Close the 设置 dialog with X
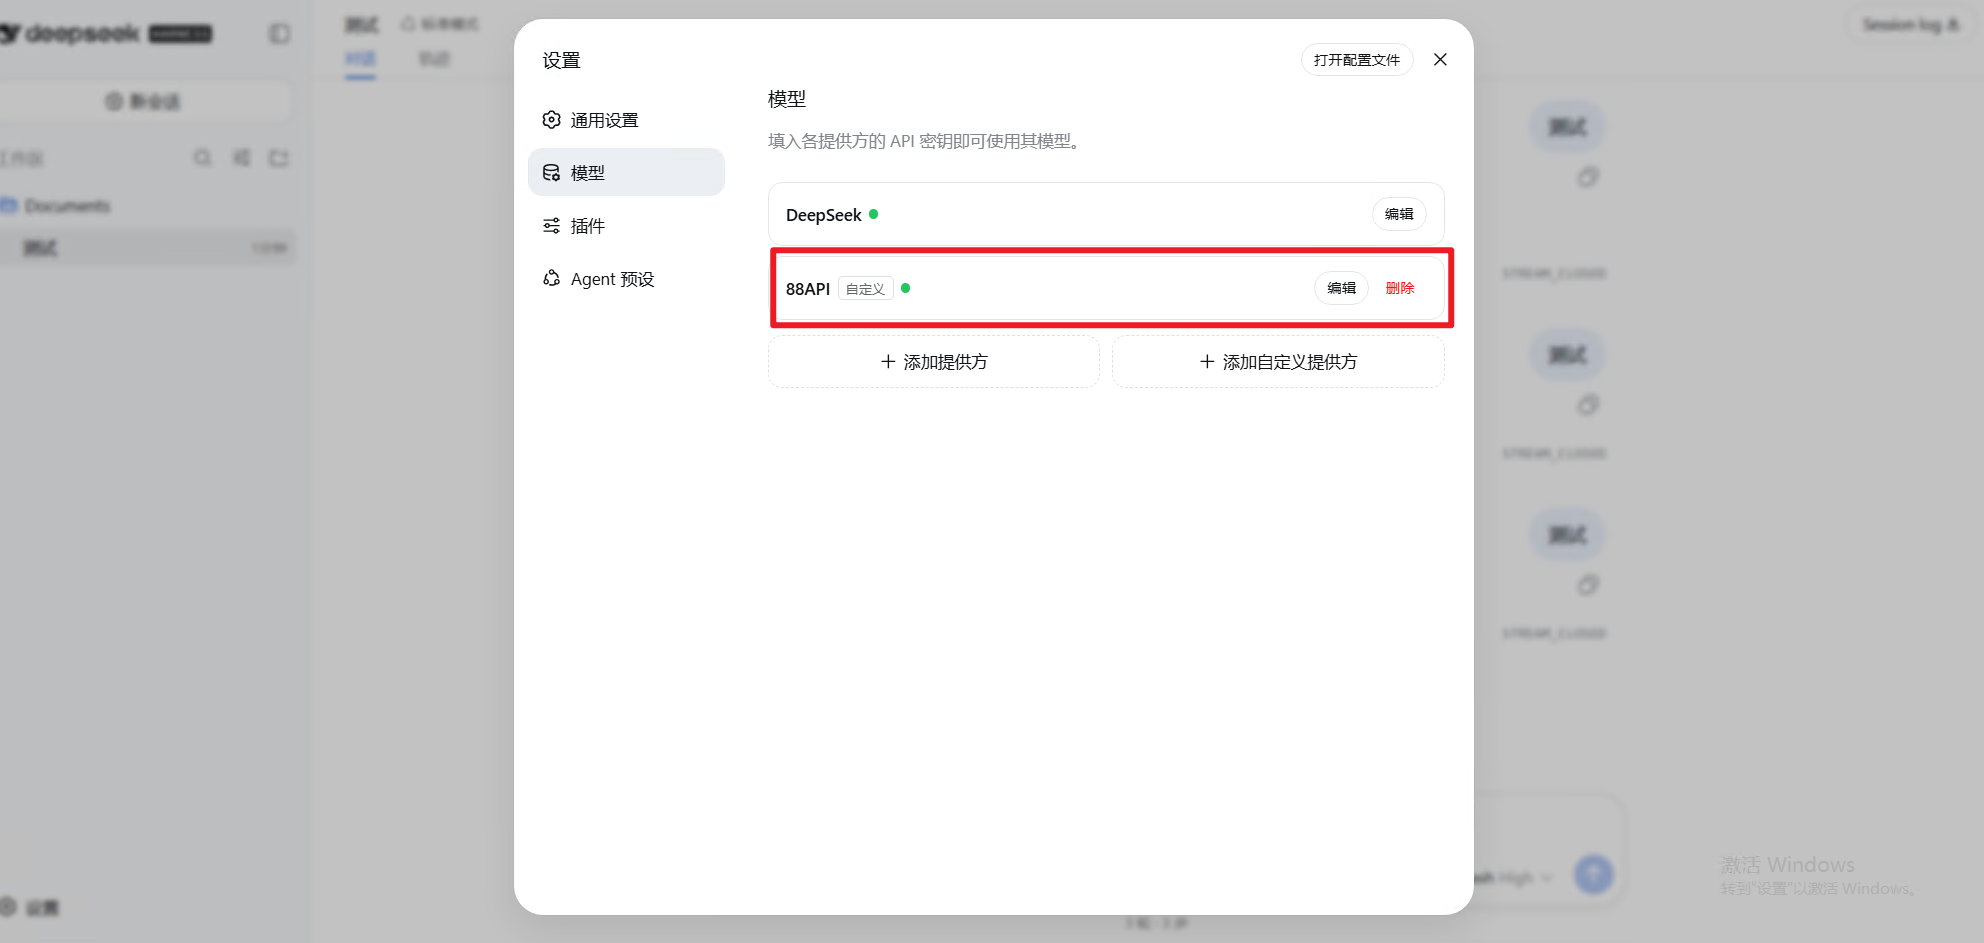Screen dimensions: 1984x943 1440,60
